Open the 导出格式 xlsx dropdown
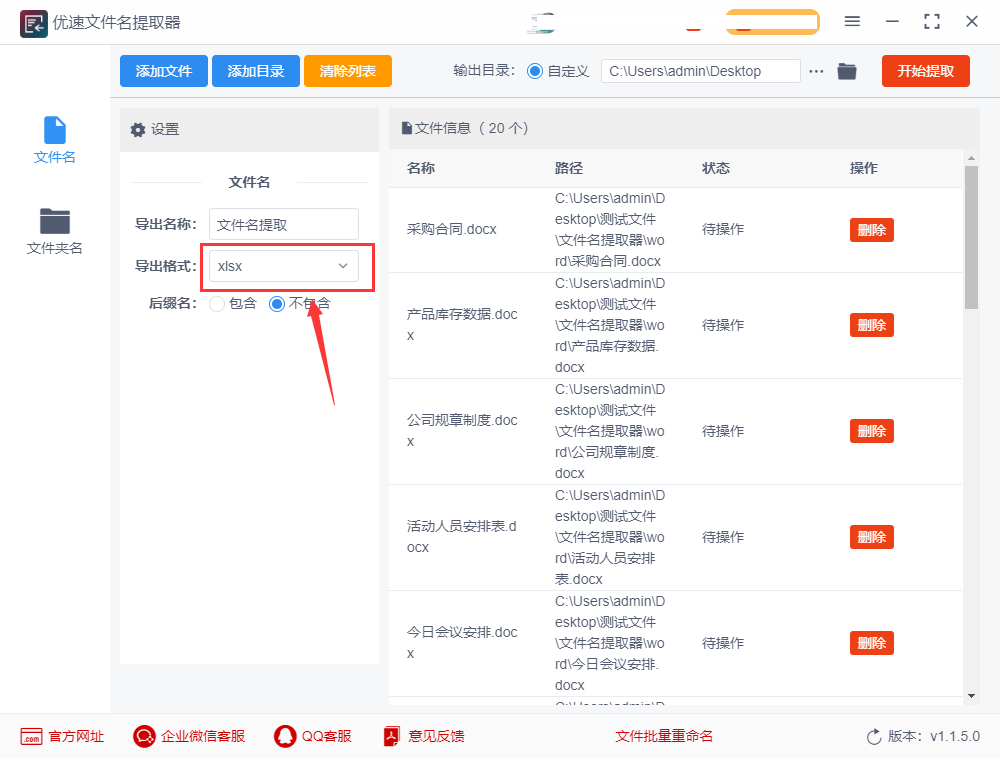The height and width of the screenshot is (760, 1000). click(284, 267)
